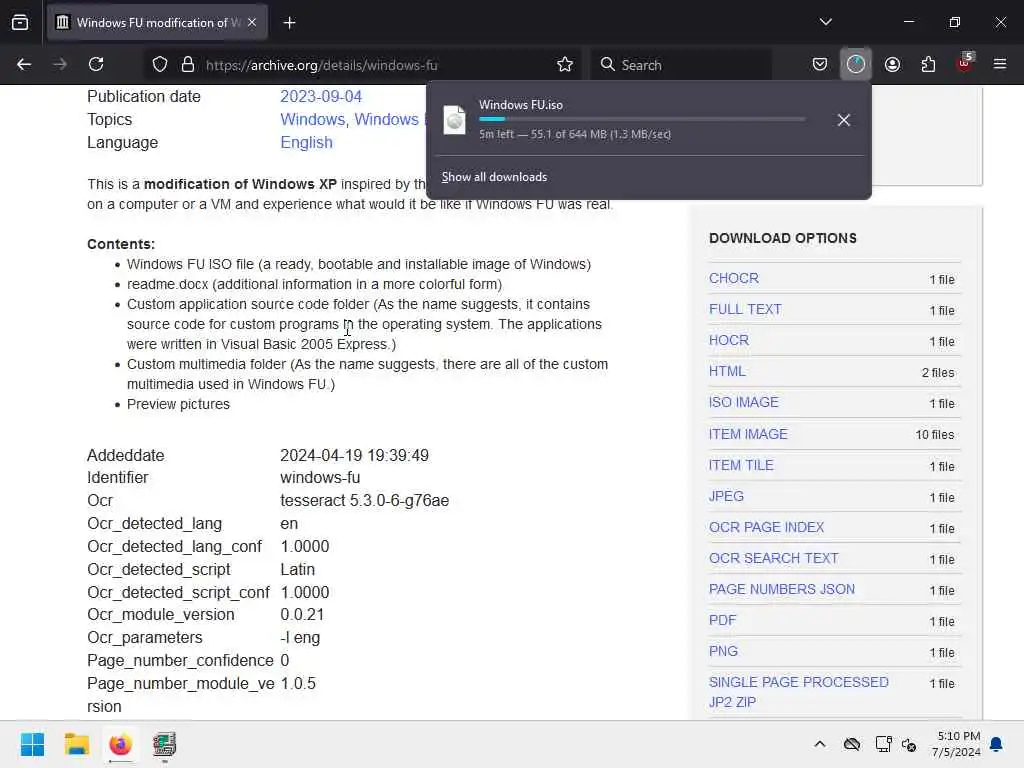Click the Addeddate value 2024-04-19 19:39:49
The image size is (1024, 768).
(355, 455)
